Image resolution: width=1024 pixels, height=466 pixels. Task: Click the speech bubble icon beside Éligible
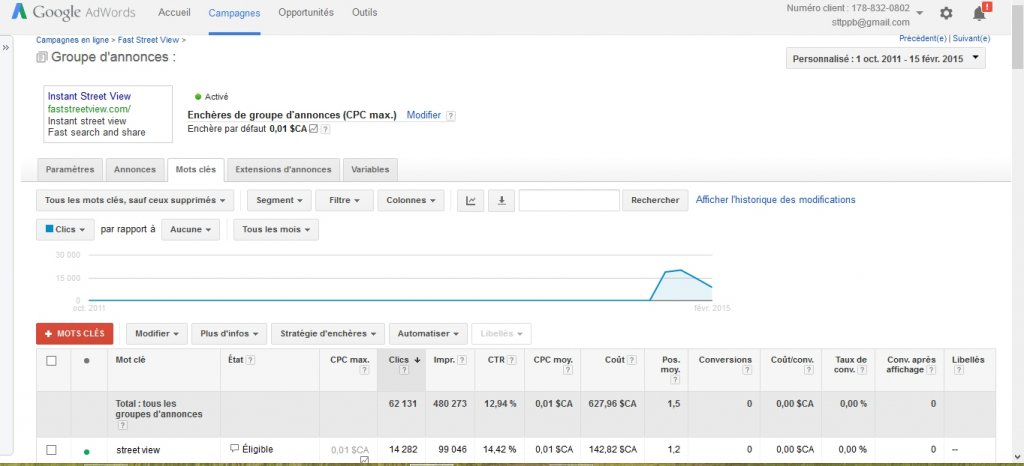(x=234, y=449)
